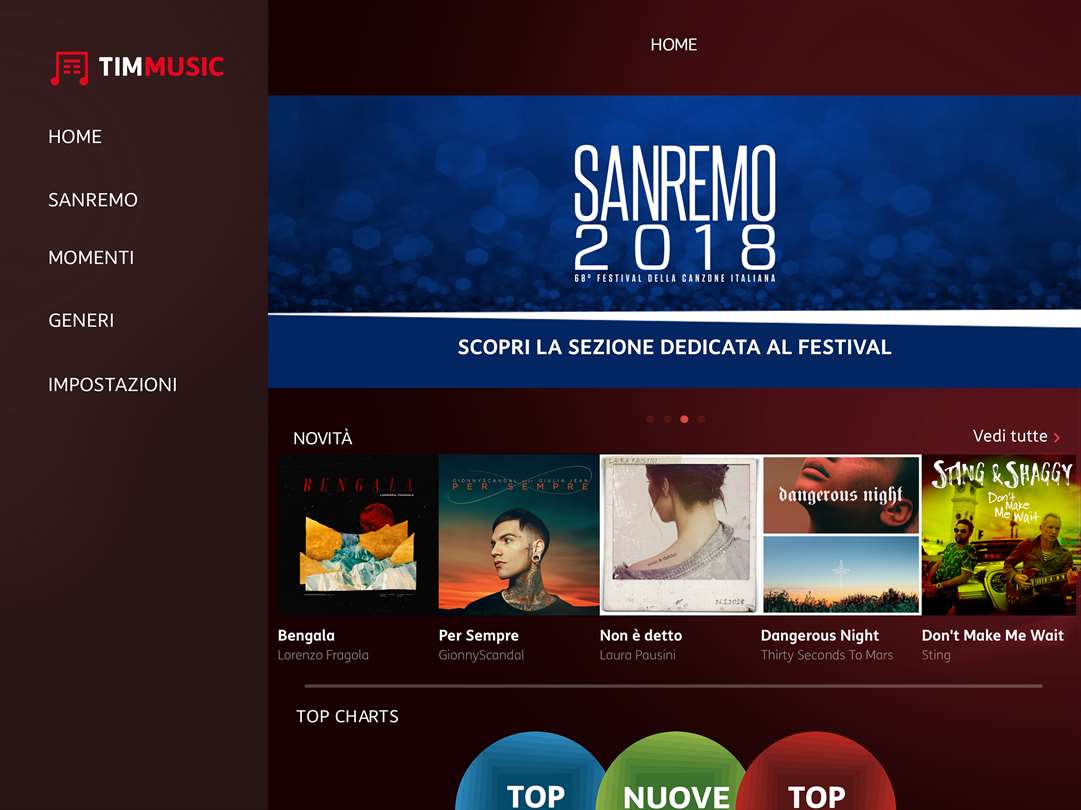Image resolution: width=1081 pixels, height=810 pixels.
Task: Select the first carousel page dot
Action: 650,419
